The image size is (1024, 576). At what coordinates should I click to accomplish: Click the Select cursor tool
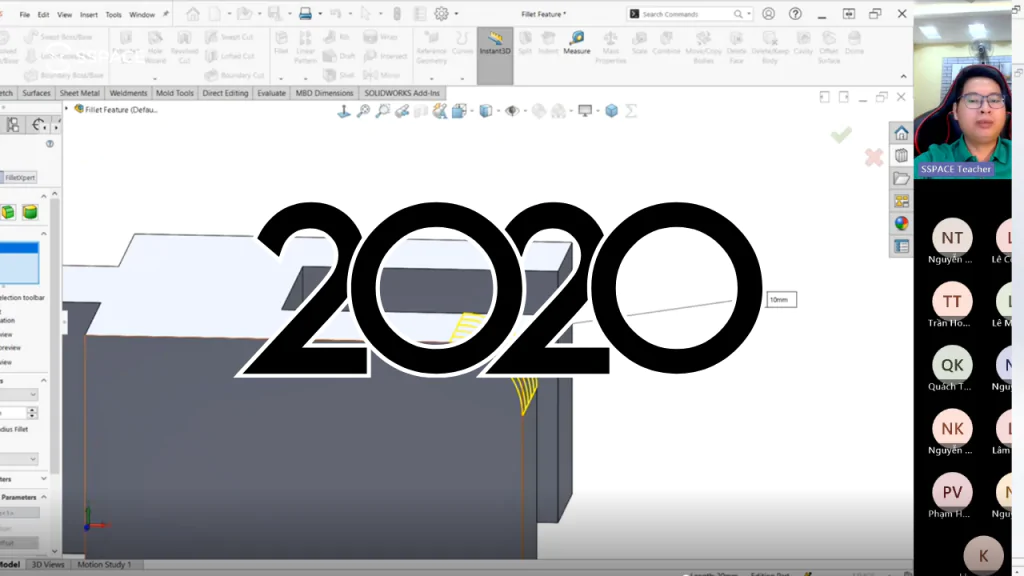(366, 14)
